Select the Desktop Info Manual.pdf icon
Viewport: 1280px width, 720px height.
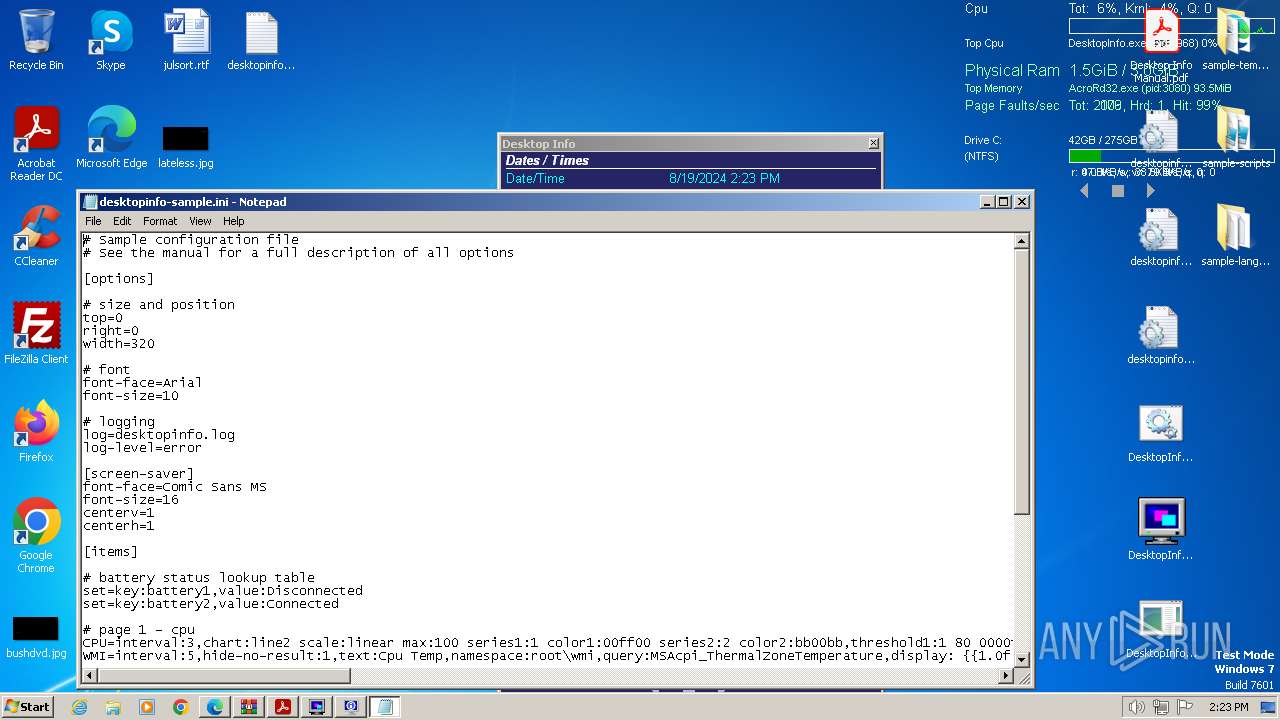point(1161,47)
